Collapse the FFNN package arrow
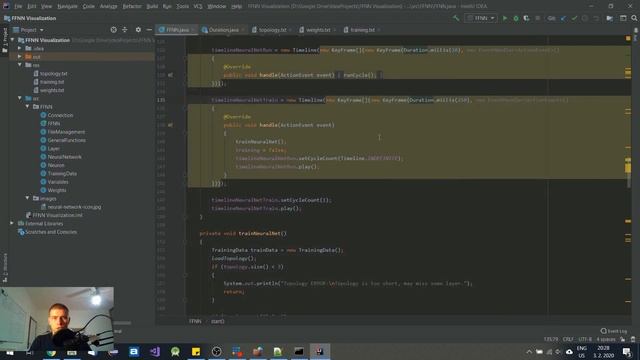Viewport: 640px width, 360px height. point(27,107)
